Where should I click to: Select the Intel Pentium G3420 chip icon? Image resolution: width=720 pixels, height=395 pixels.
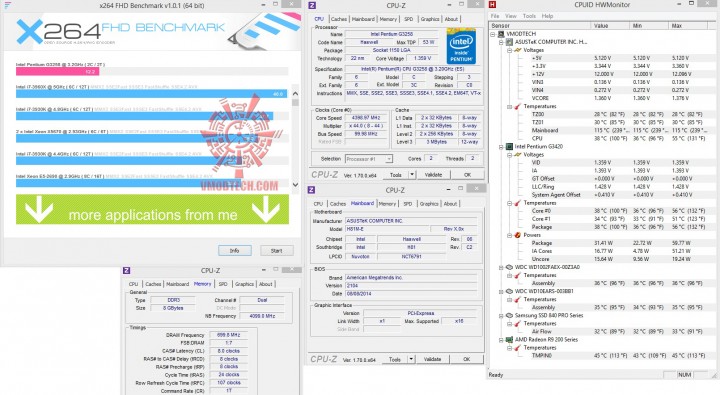[509, 147]
